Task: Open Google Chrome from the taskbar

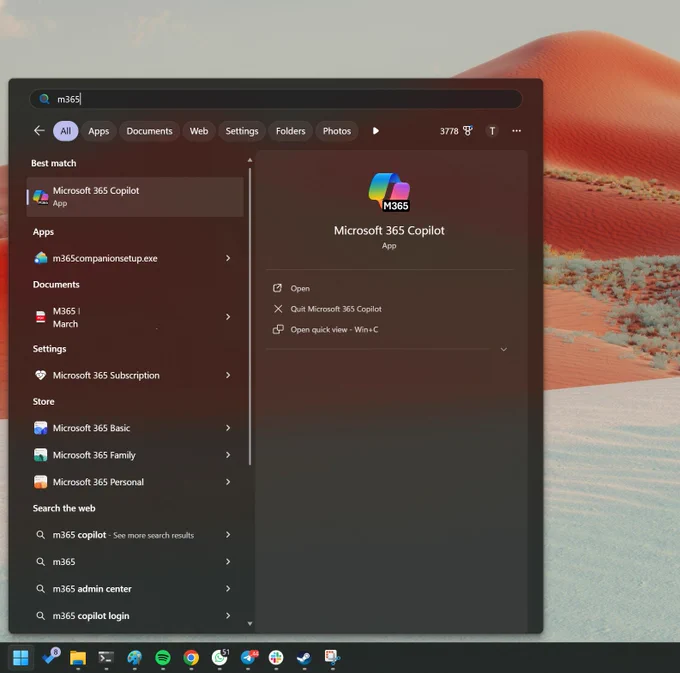Action: tap(191, 658)
